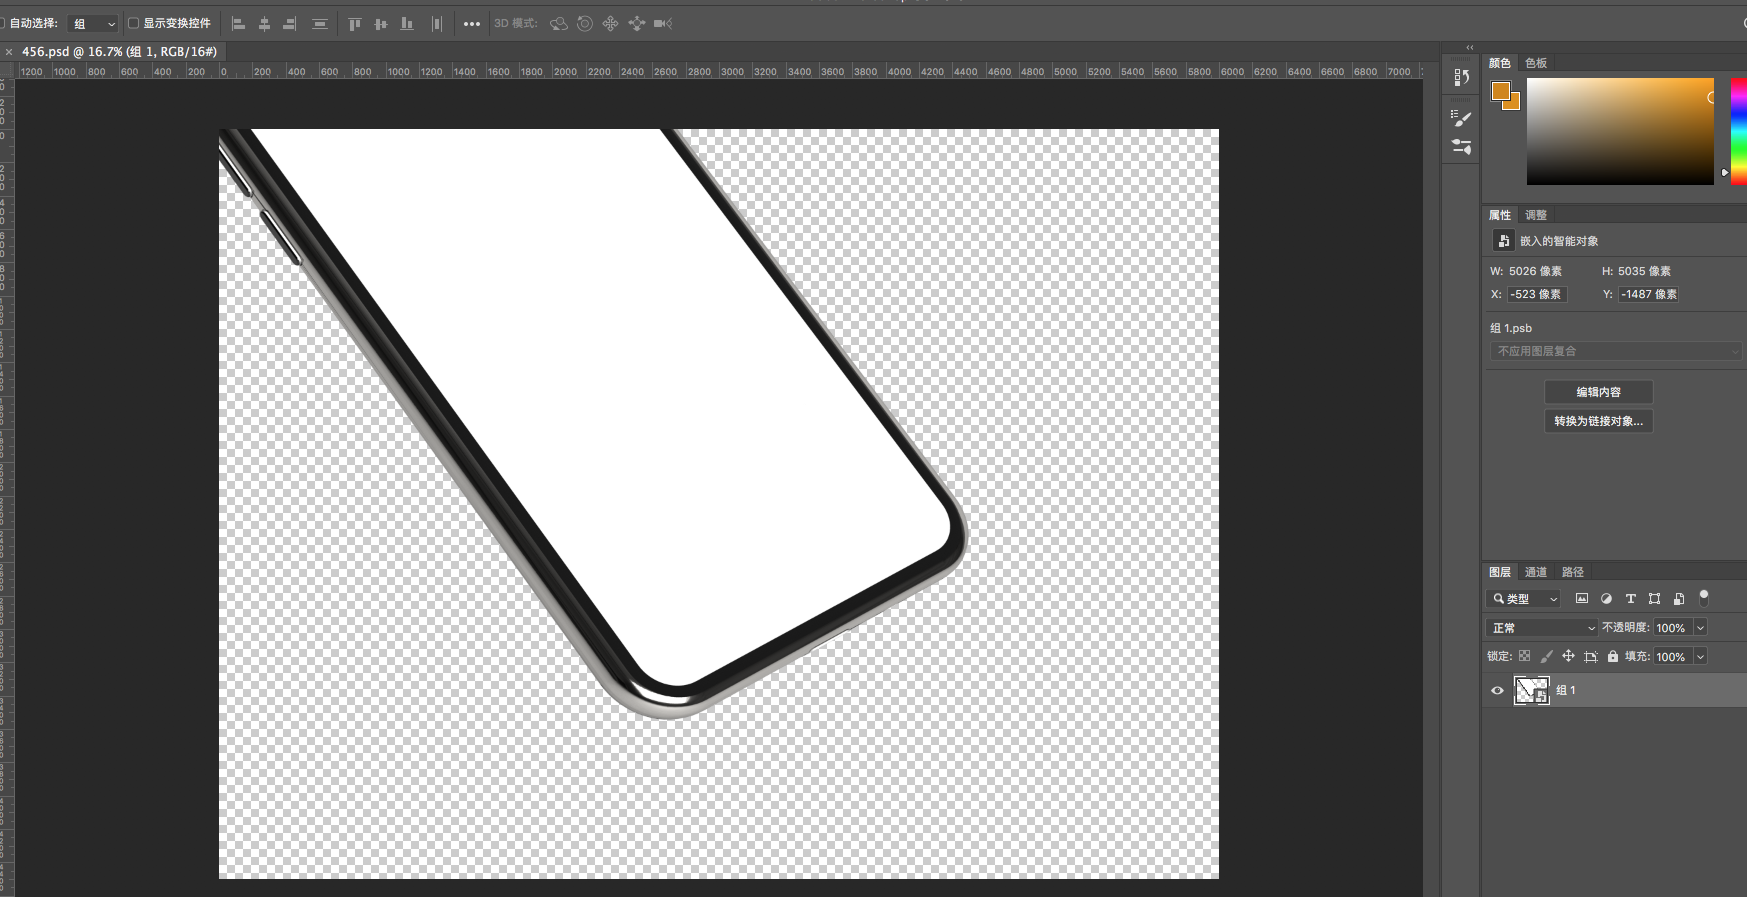Click align vertical centers icon

(380, 24)
